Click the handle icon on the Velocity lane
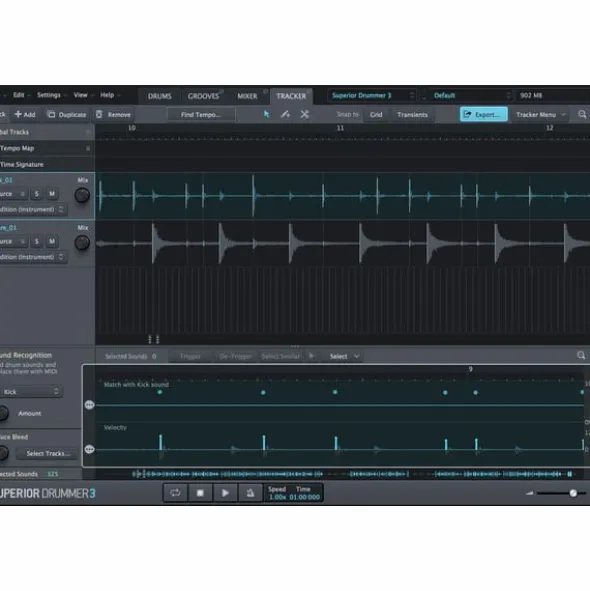Viewport: 590px width, 591px height. coord(89,449)
